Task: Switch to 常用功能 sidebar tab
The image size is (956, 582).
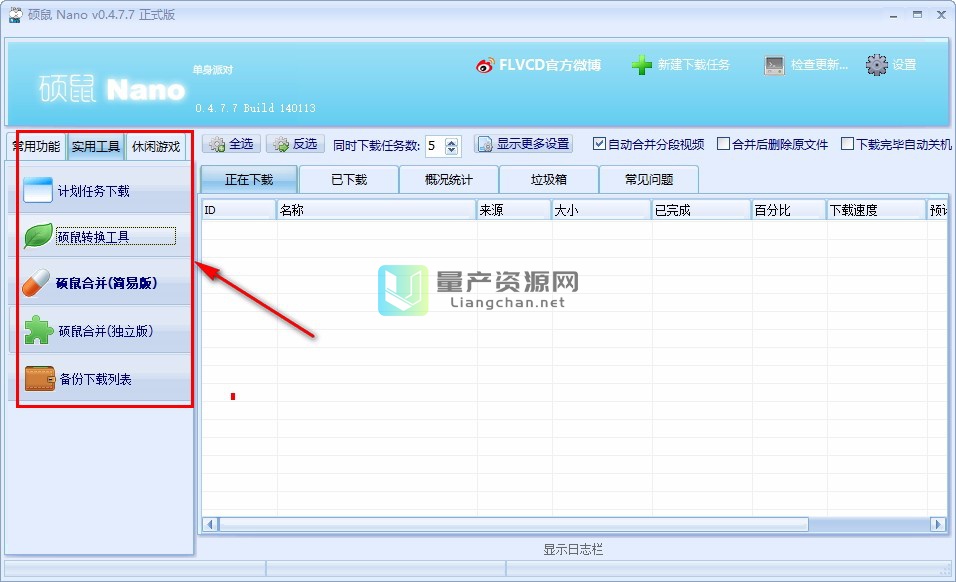Action: (x=37, y=147)
